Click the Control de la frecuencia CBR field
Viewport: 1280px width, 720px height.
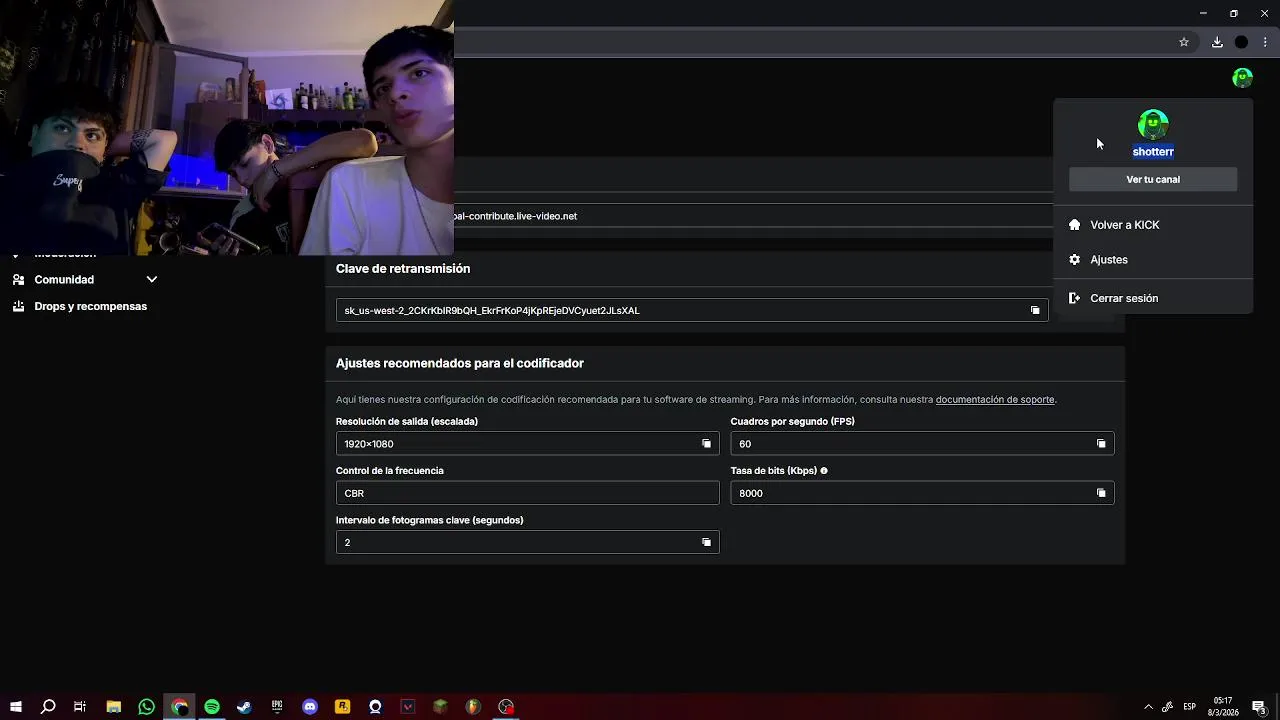coord(527,493)
